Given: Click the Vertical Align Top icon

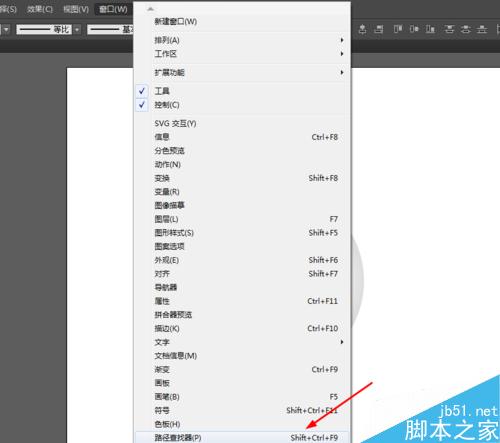Looking at the screenshot, I should tap(398, 29).
